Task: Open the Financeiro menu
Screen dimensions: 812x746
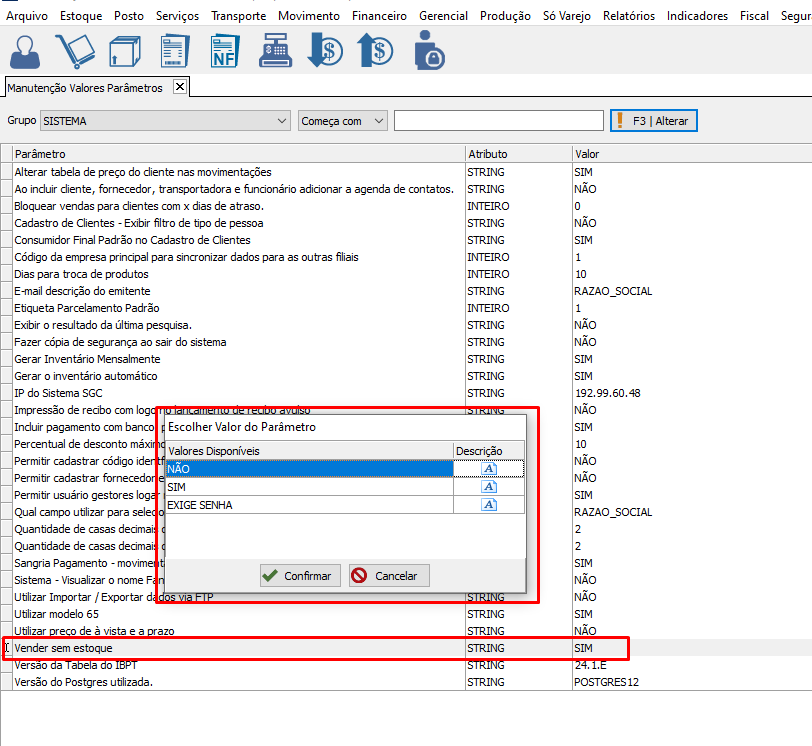Action: [x=379, y=16]
